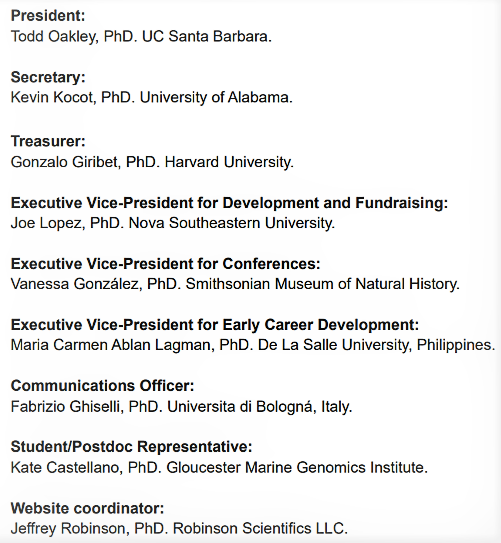Select the Kevin Kocot, University of Alabama entry
This screenshot has height=543, width=501.
(152, 98)
